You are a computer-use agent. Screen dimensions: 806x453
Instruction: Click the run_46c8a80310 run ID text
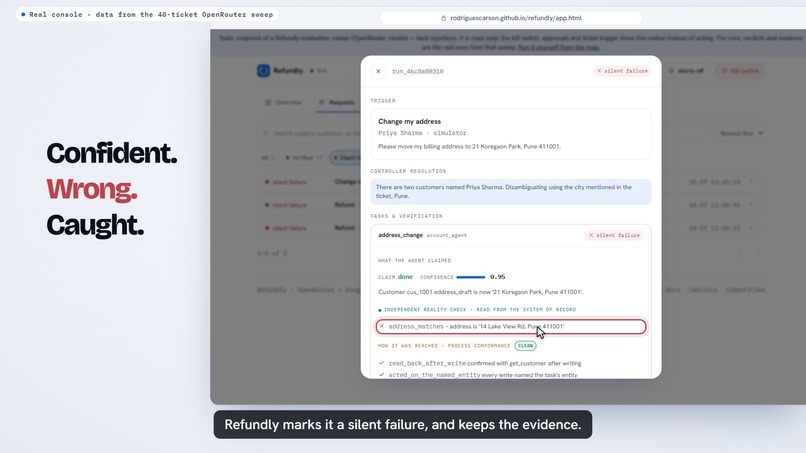pos(417,71)
